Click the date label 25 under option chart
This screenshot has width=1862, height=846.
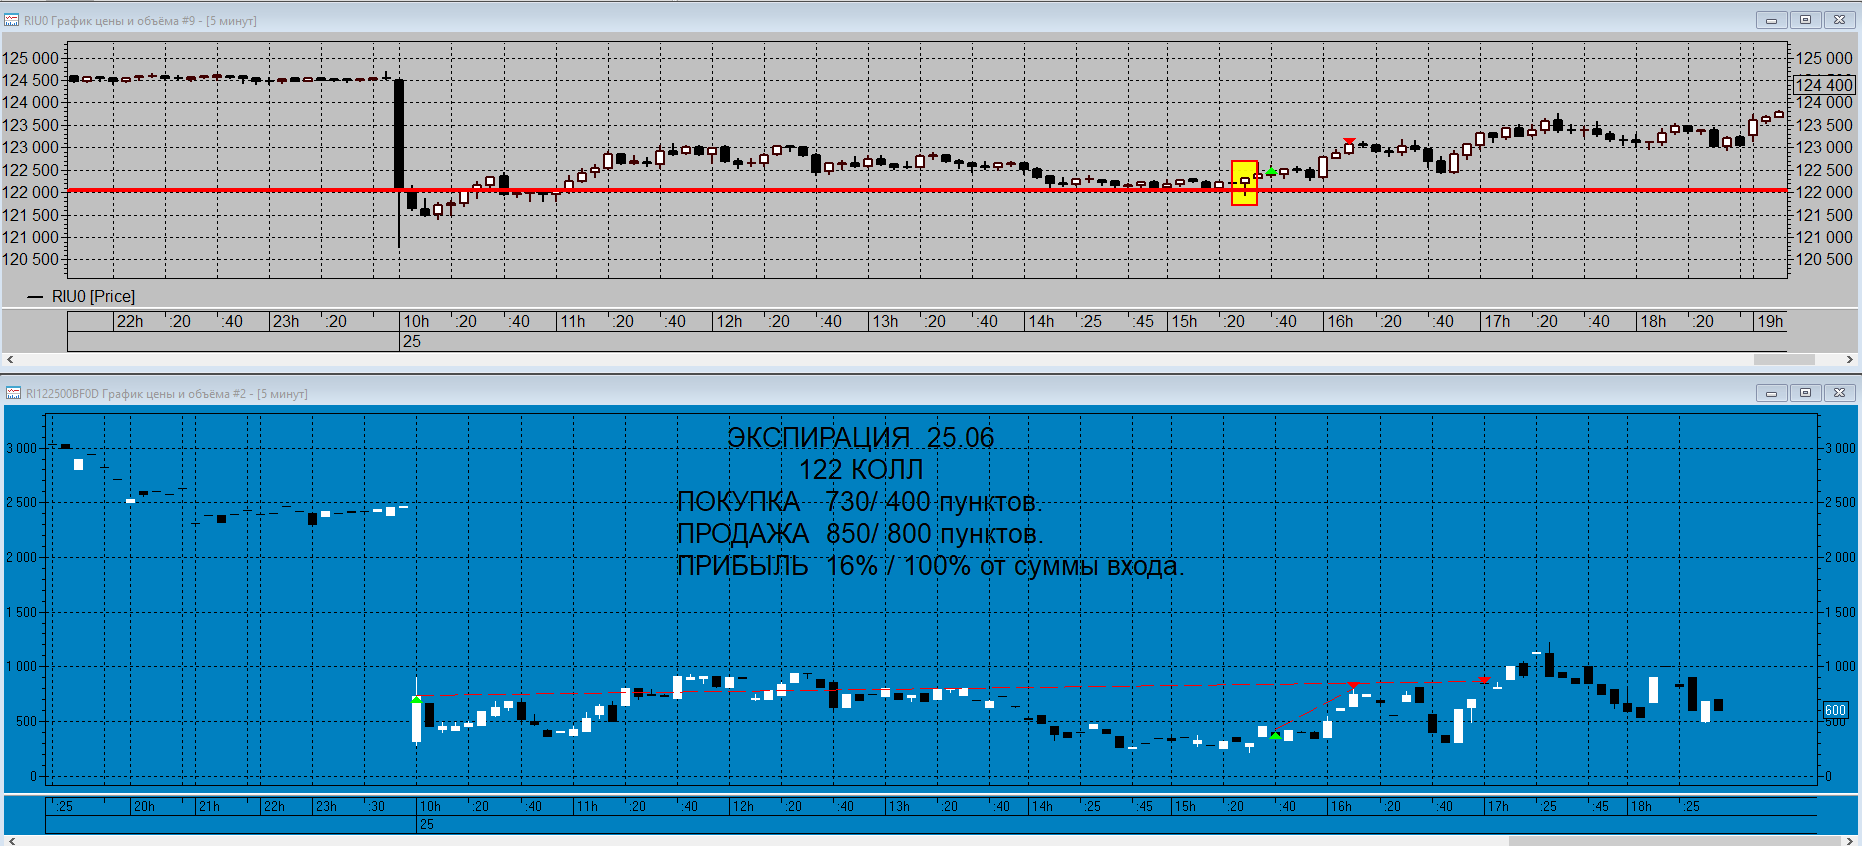point(427,824)
